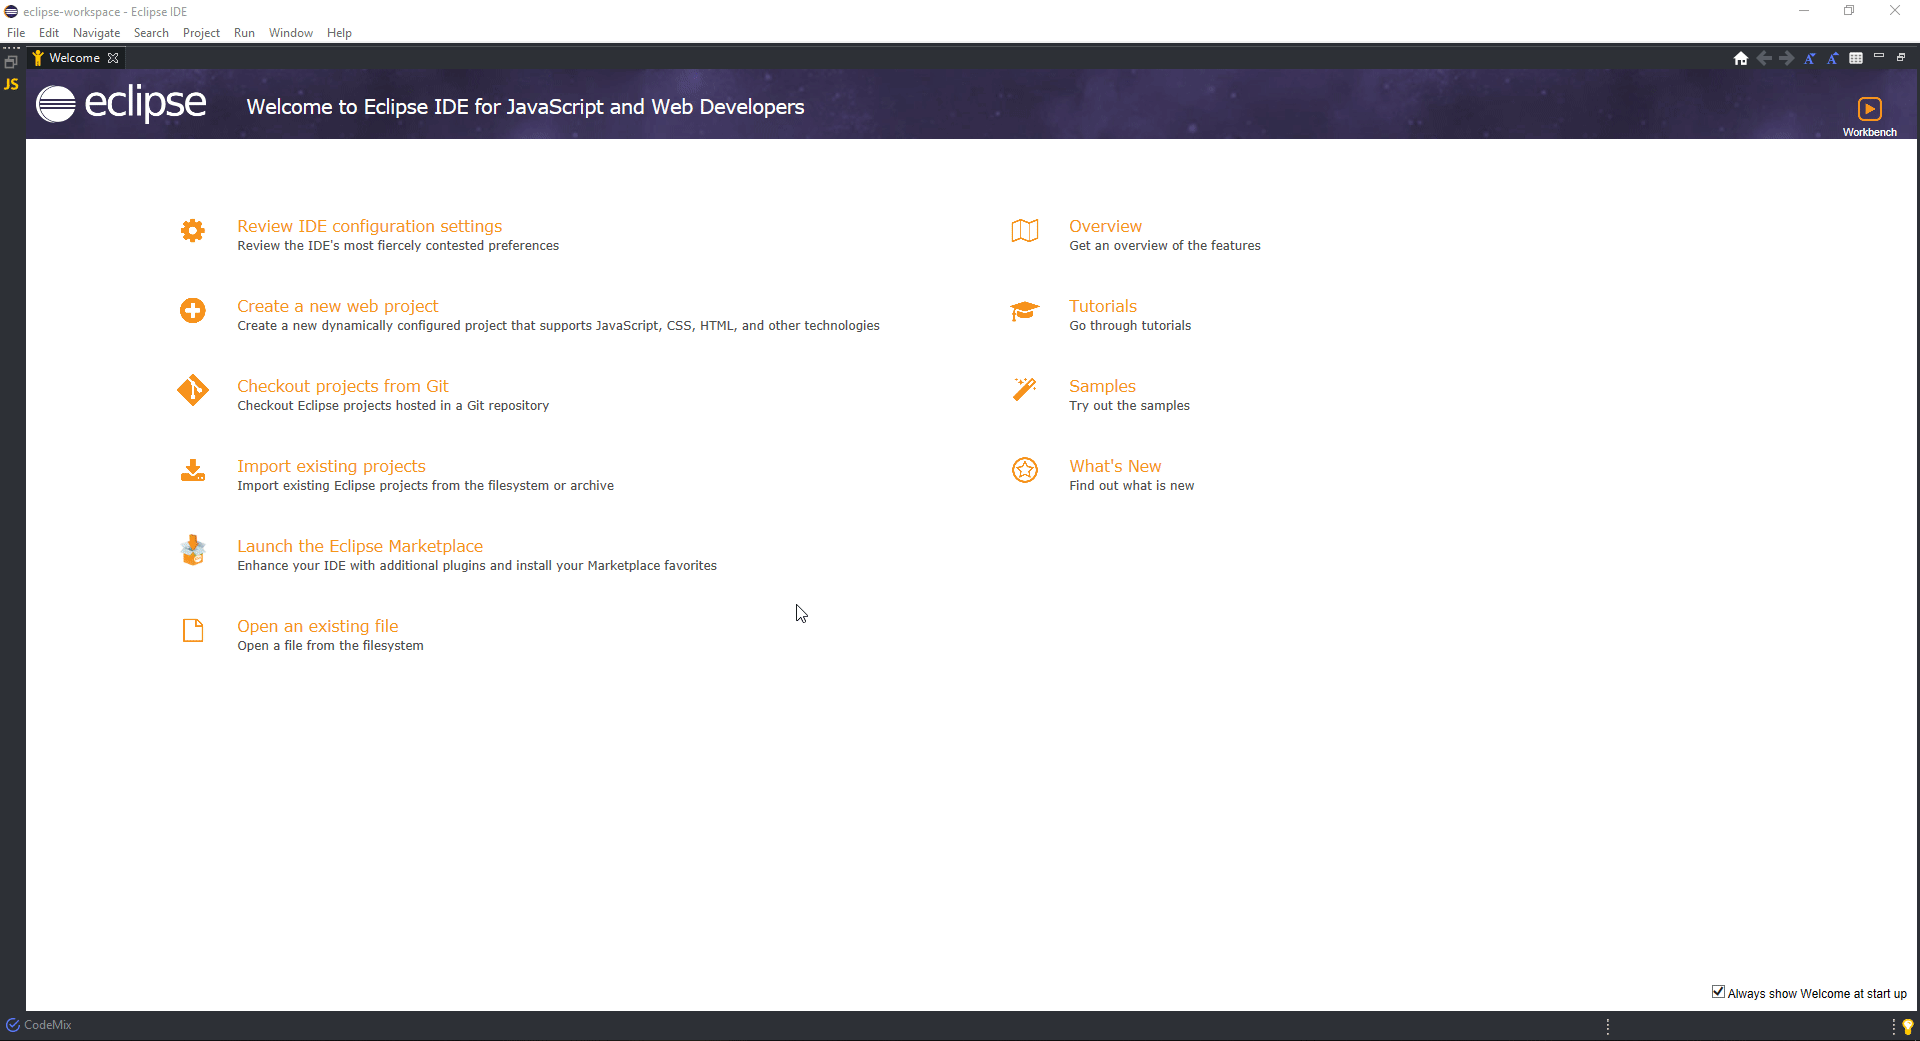
Task: Click the Always show Welcome at start up label
Action: [x=1817, y=994]
